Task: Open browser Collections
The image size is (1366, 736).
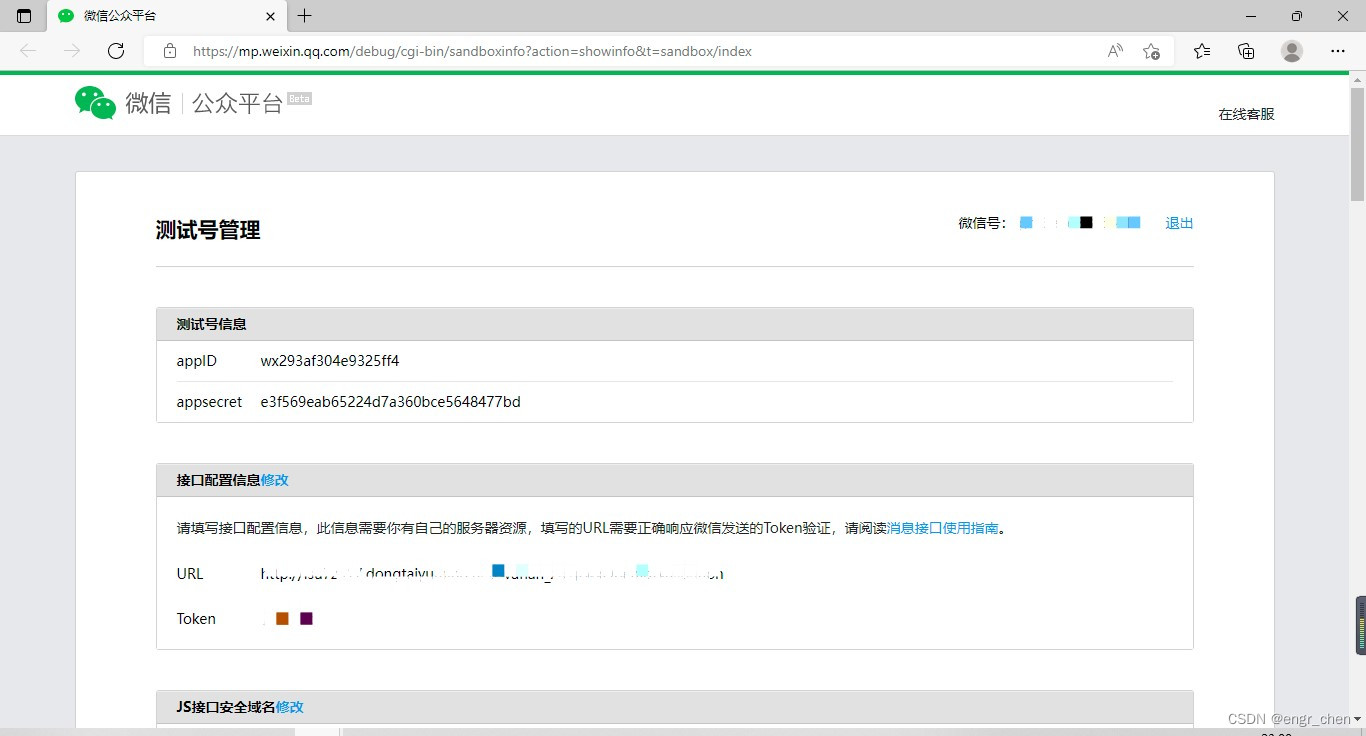Action: (1246, 51)
